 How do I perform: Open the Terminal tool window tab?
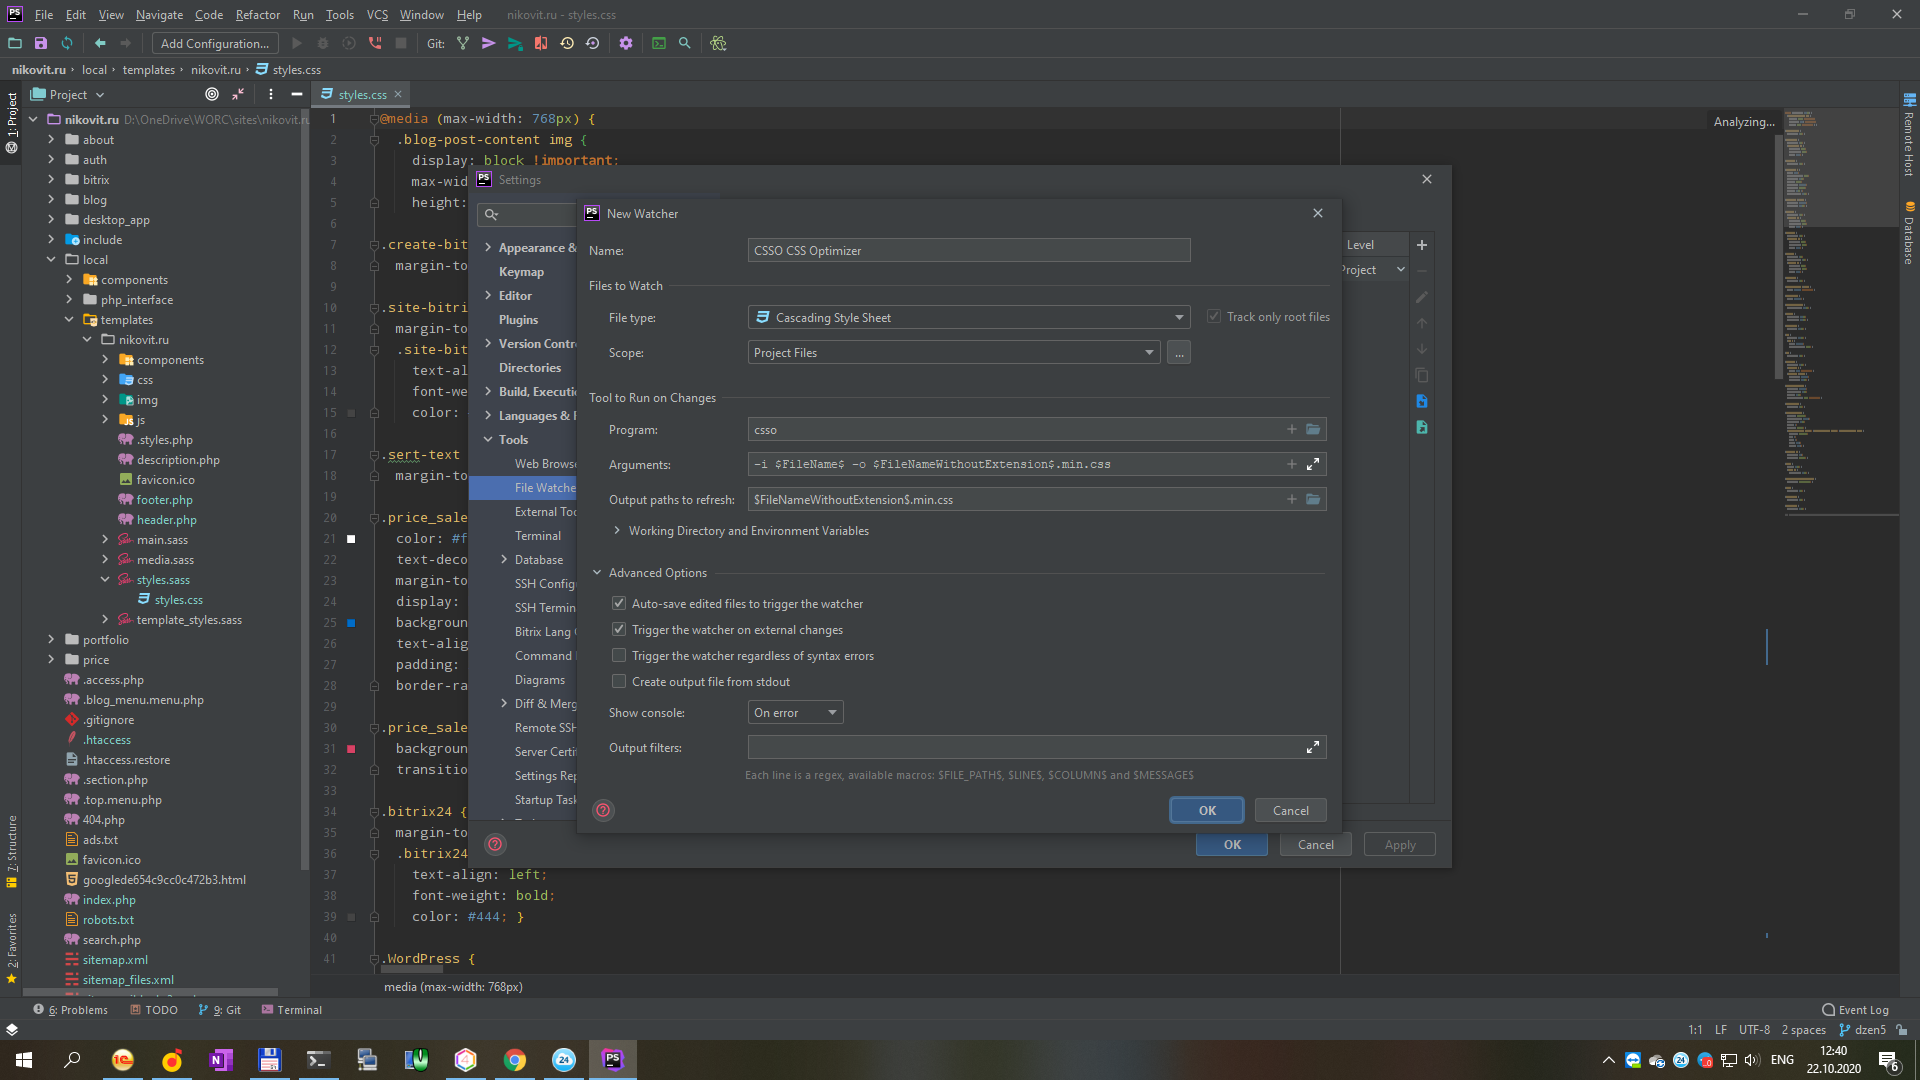click(x=292, y=1009)
